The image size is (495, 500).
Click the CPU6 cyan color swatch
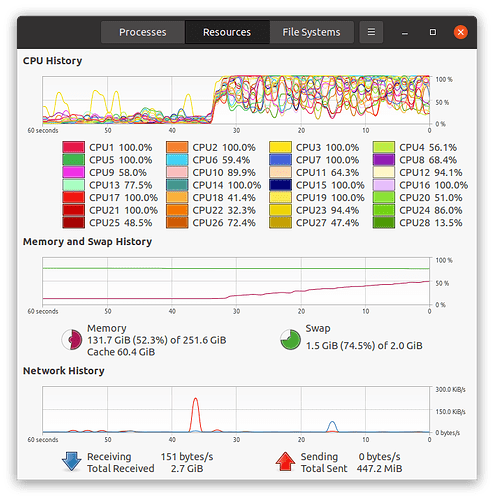point(177,160)
